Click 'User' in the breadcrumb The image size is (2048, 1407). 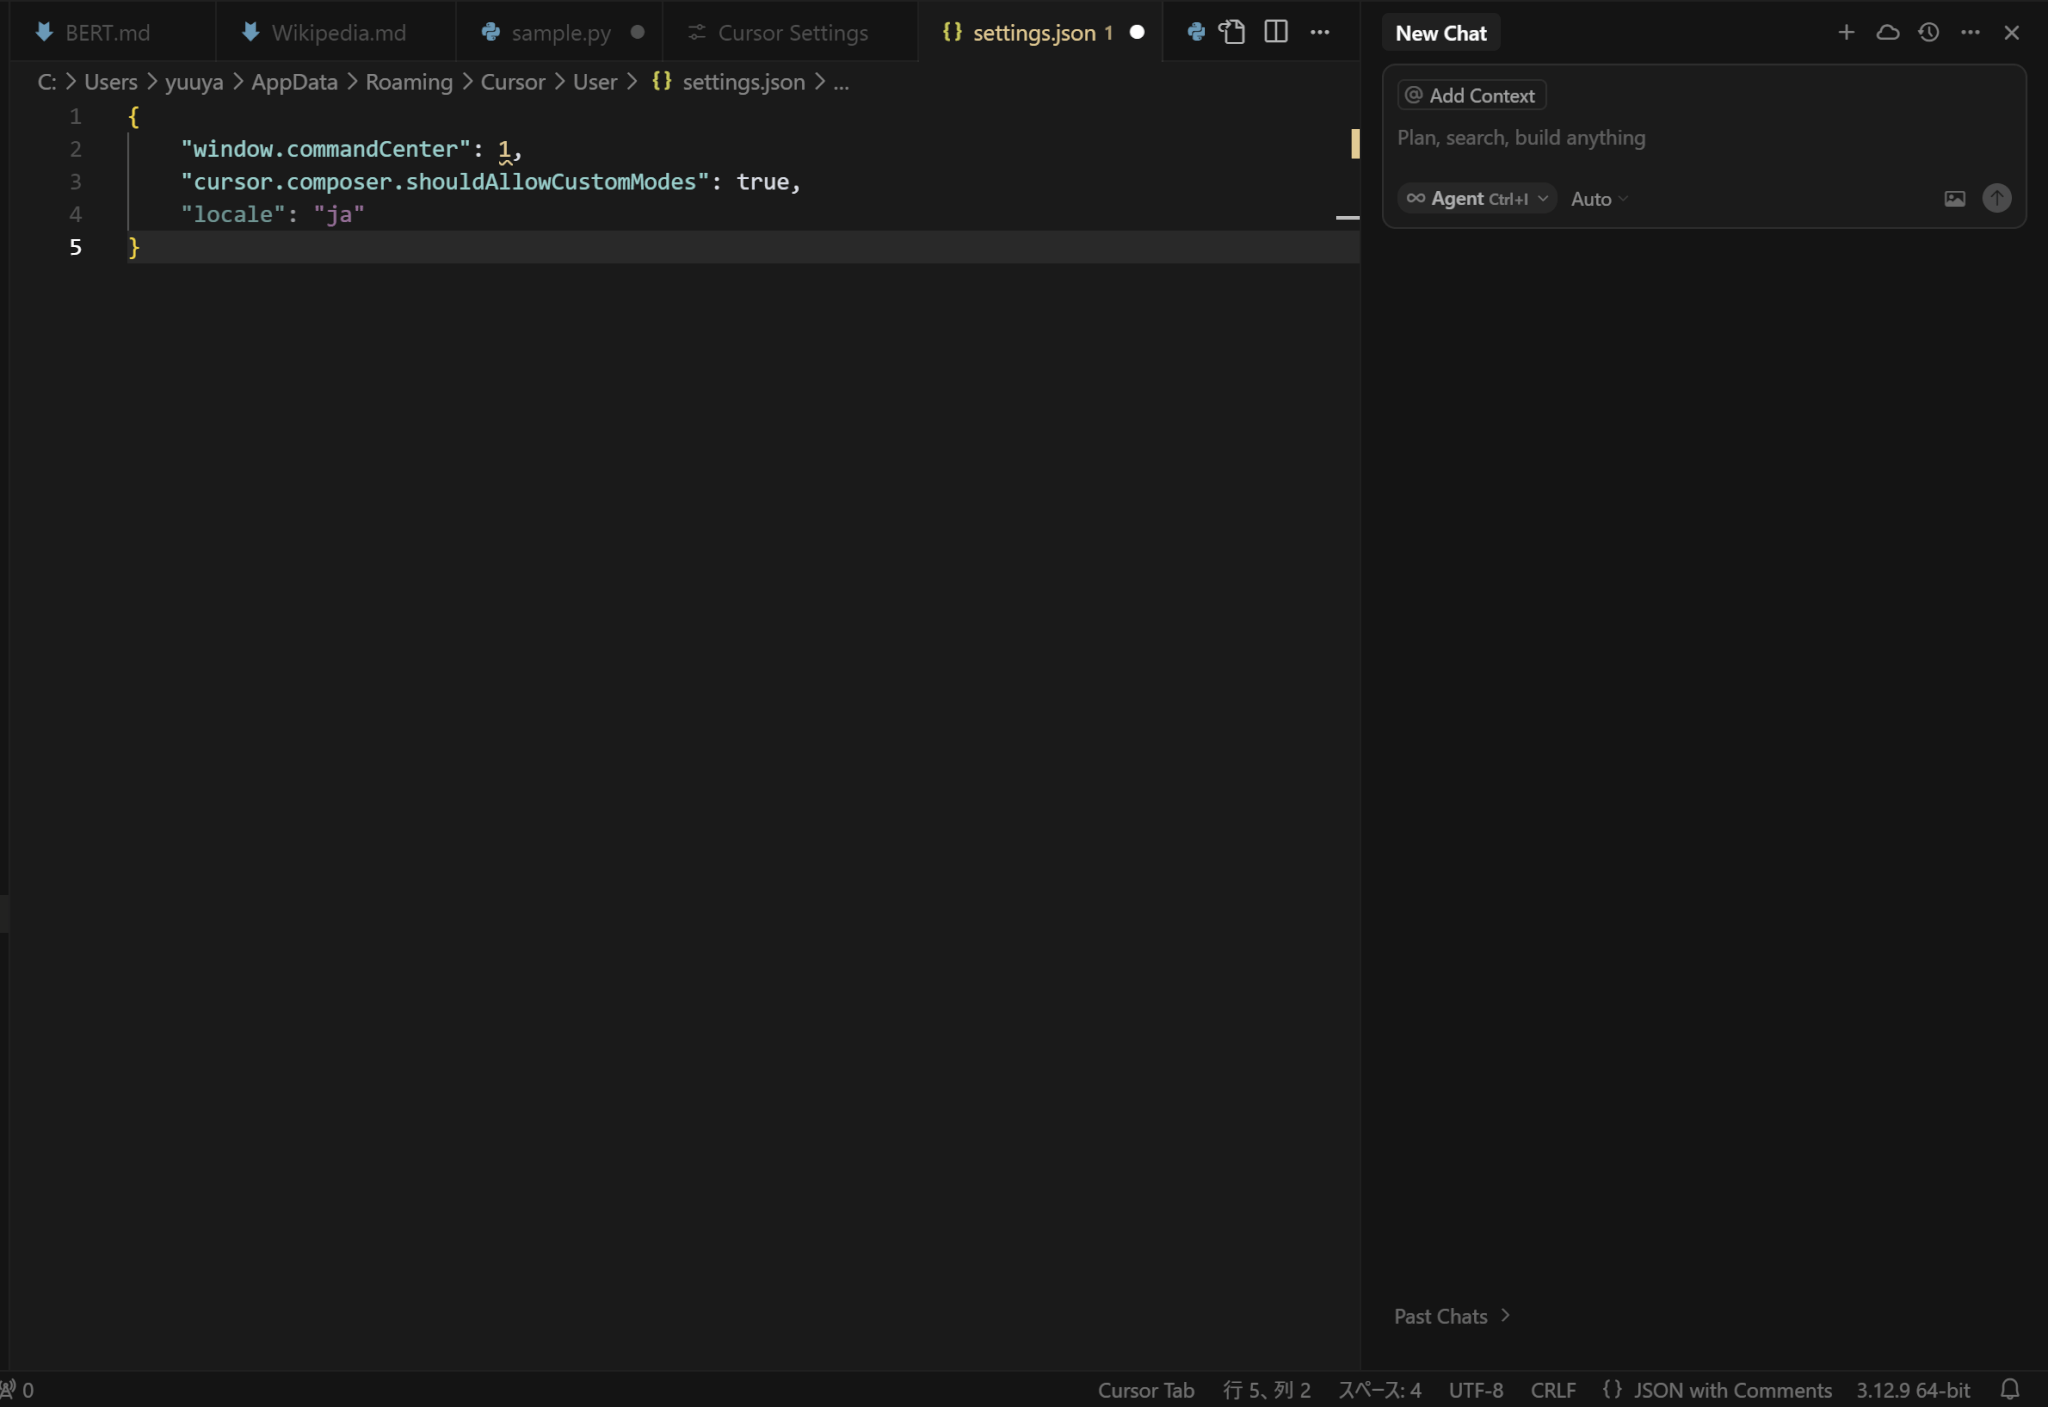(x=595, y=82)
